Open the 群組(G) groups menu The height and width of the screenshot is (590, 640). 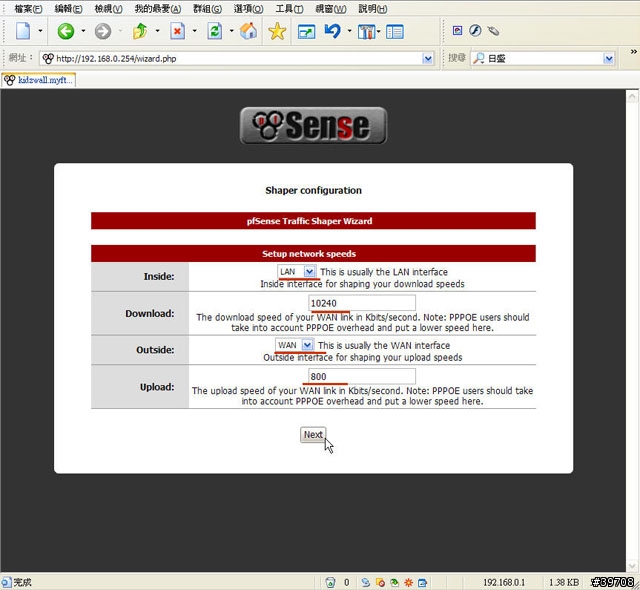tap(208, 9)
